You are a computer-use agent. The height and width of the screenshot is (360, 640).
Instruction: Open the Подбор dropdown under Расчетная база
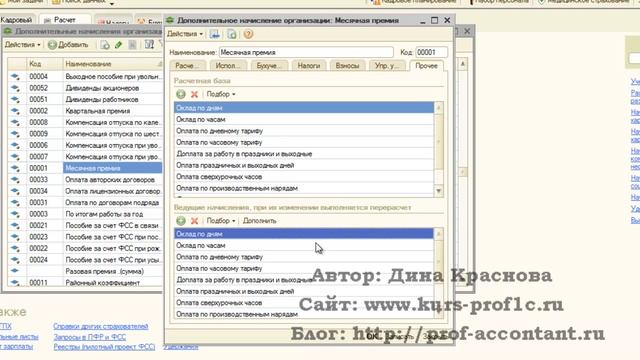(x=221, y=94)
